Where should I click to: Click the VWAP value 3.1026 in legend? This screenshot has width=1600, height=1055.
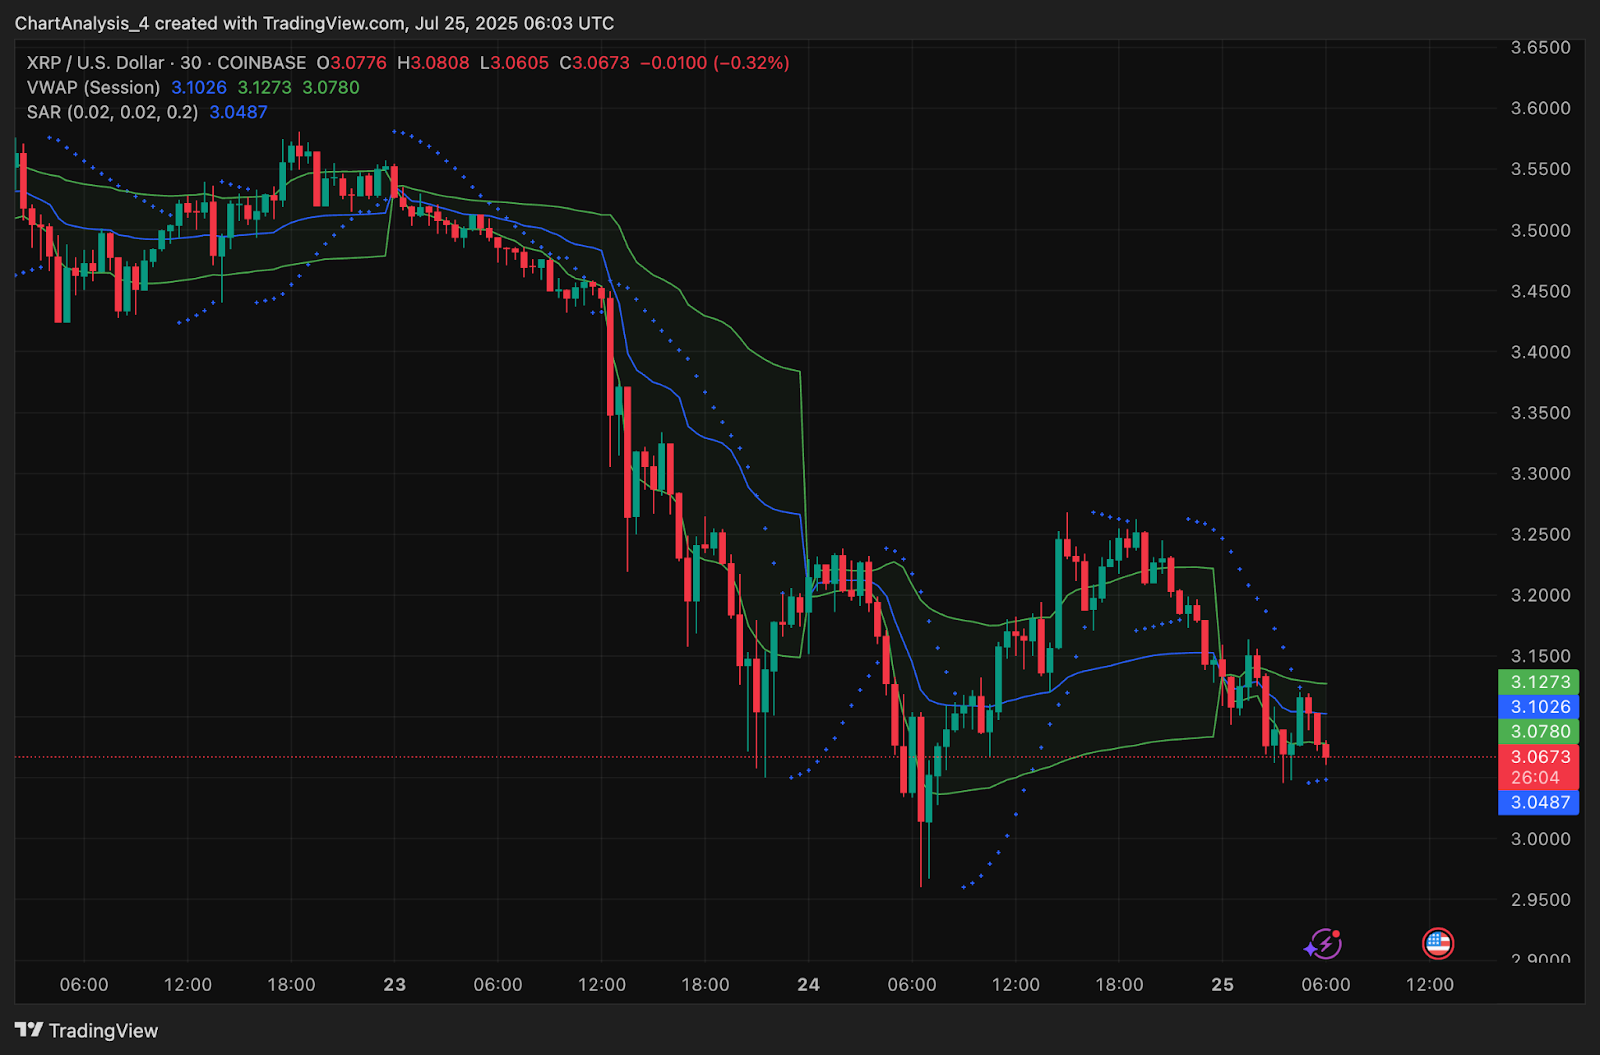(199, 88)
